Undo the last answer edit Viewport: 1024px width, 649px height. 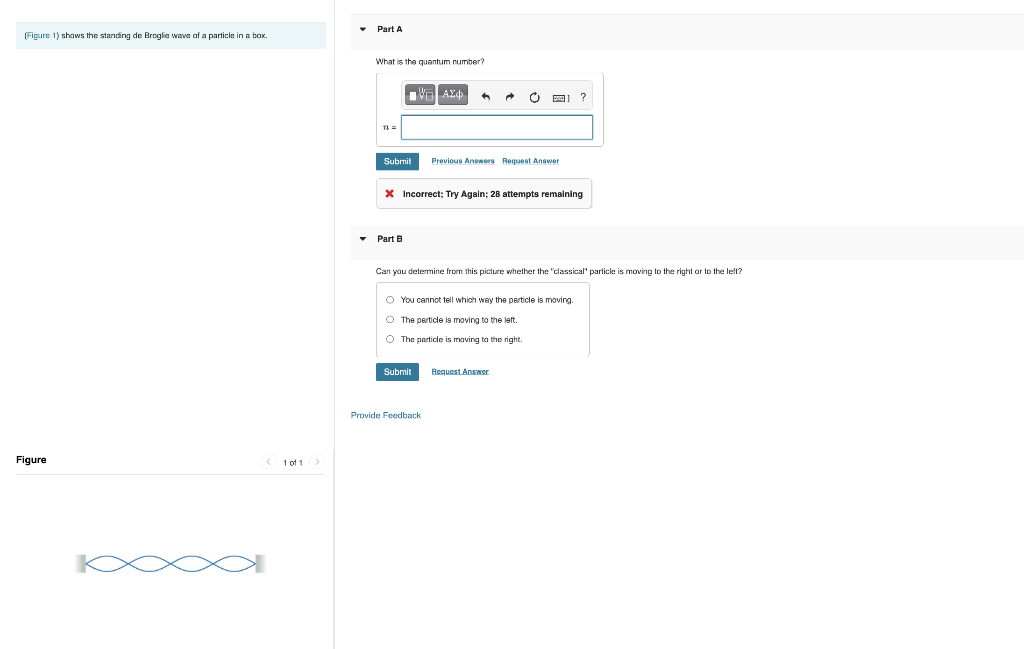coord(485,97)
